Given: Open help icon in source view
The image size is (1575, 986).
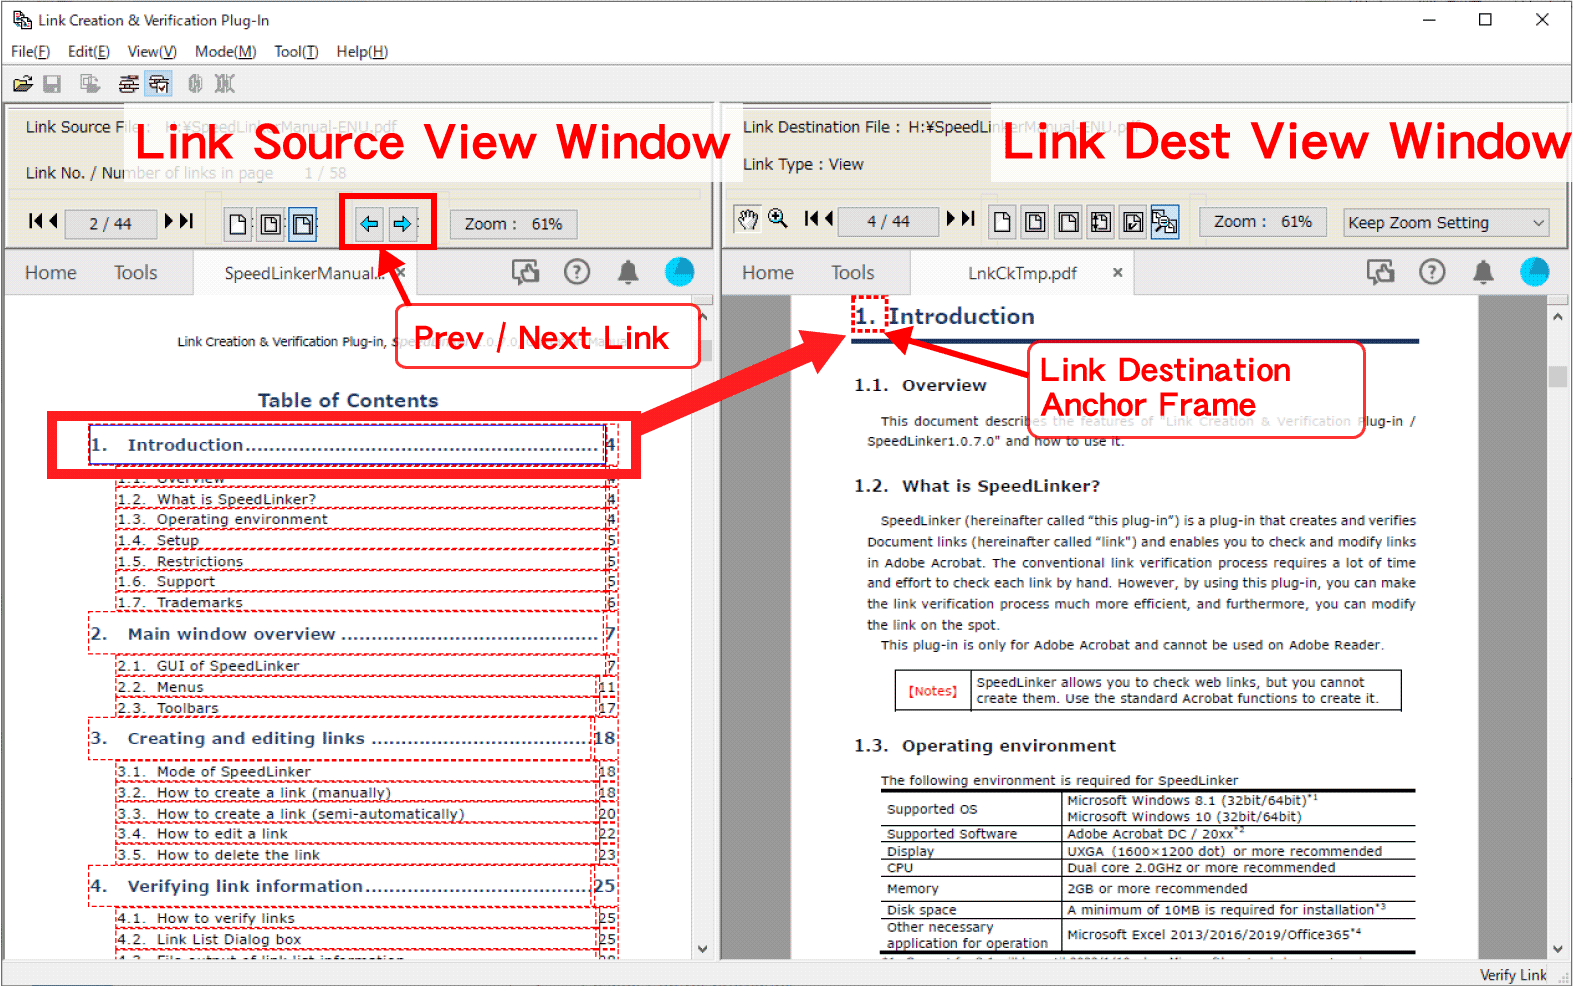Looking at the screenshot, I should [577, 272].
